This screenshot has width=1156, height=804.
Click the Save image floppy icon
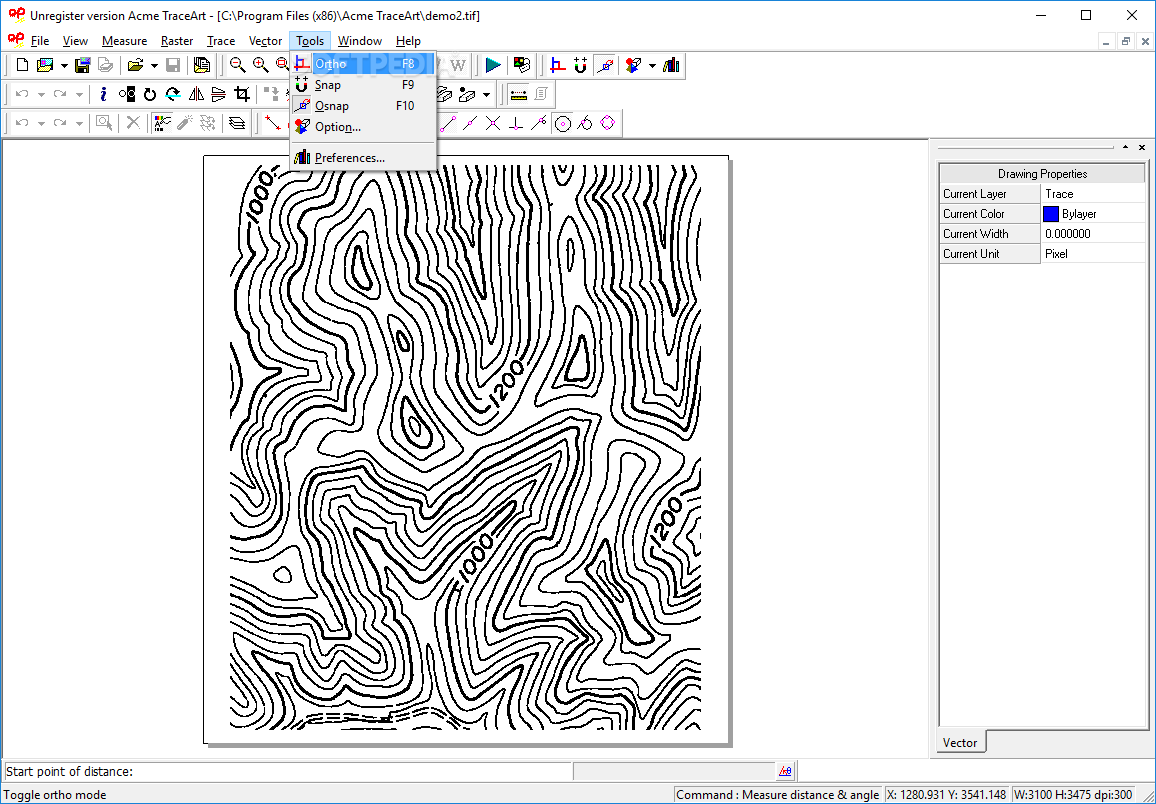tap(83, 66)
